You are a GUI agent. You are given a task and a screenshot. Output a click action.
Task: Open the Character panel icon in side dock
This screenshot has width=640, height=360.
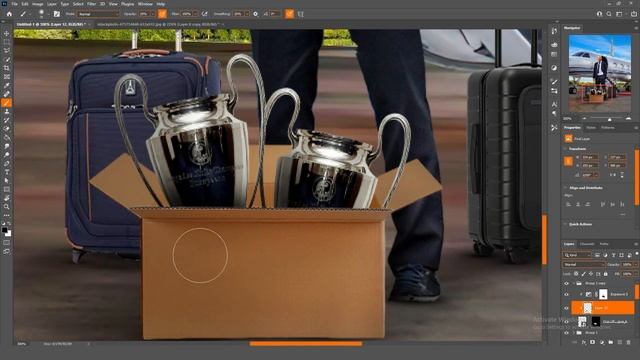[554, 104]
